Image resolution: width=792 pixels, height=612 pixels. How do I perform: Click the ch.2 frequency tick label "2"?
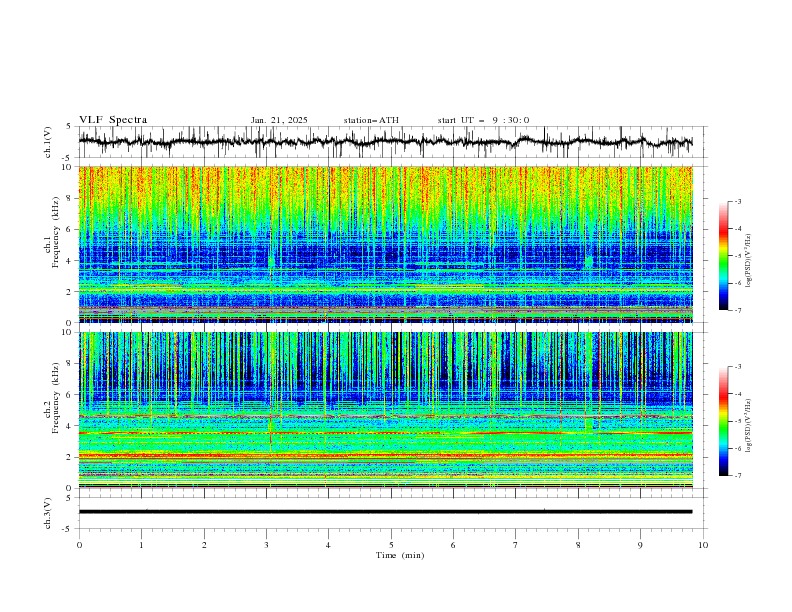[x=70, y=457]
